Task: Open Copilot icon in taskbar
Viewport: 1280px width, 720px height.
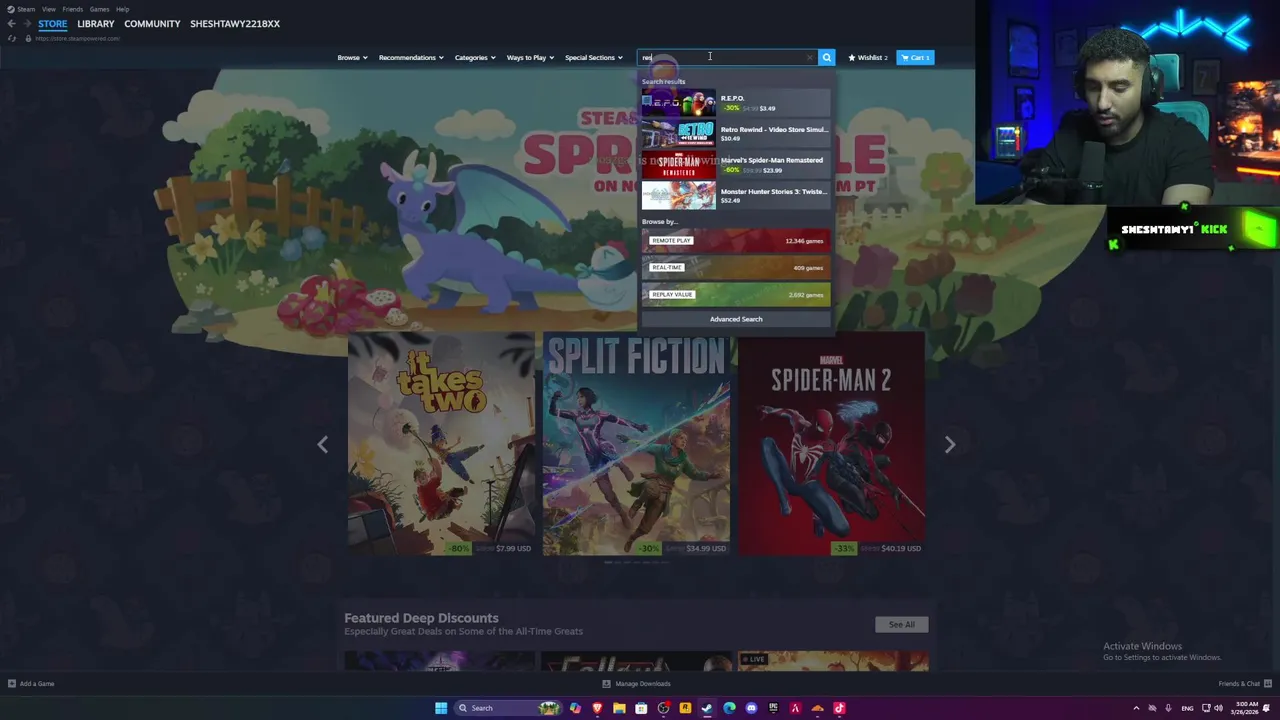Action: (x=575, y=708)
